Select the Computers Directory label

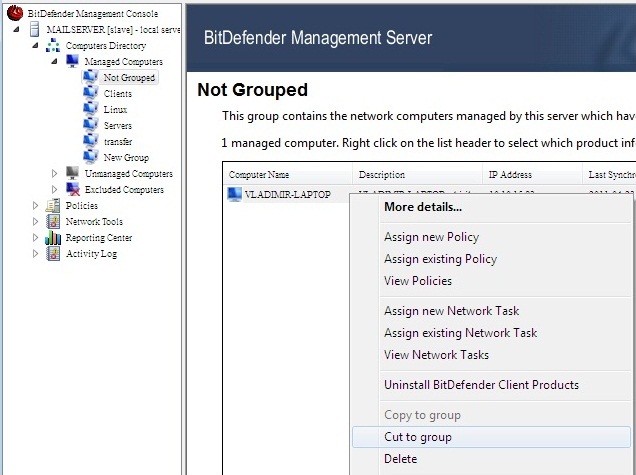point(106,45)
